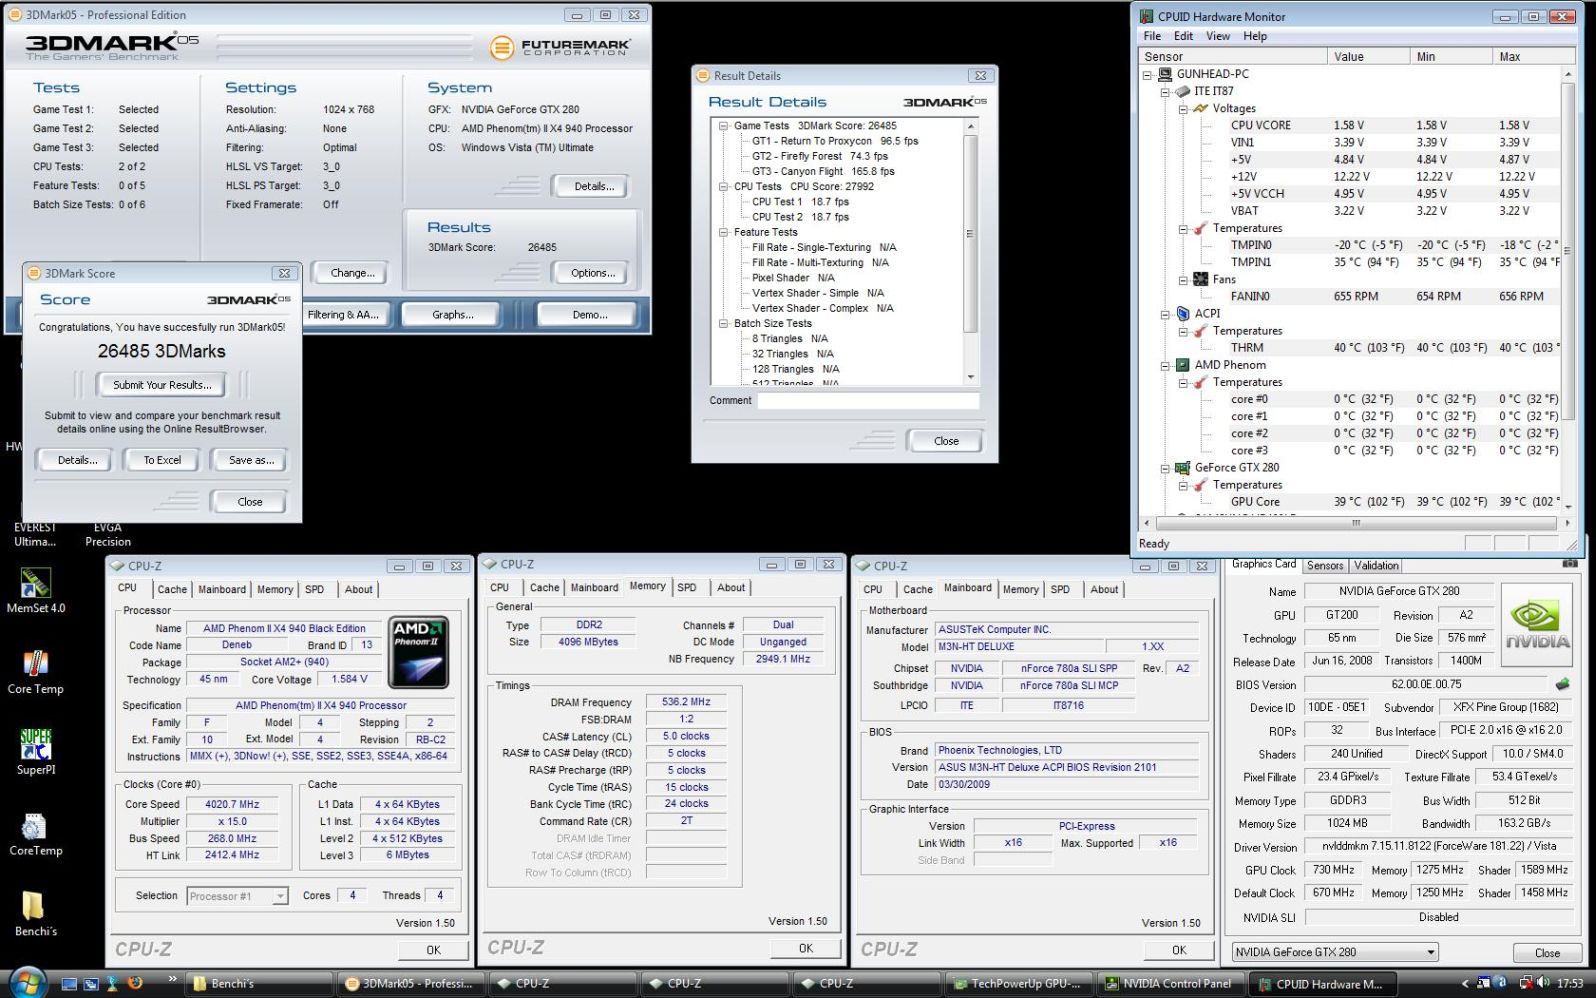This screenshot has height=998, width=1596.
Task: Click the GeForce GTX 280 card icon in tree
Action: [1182, 467]
